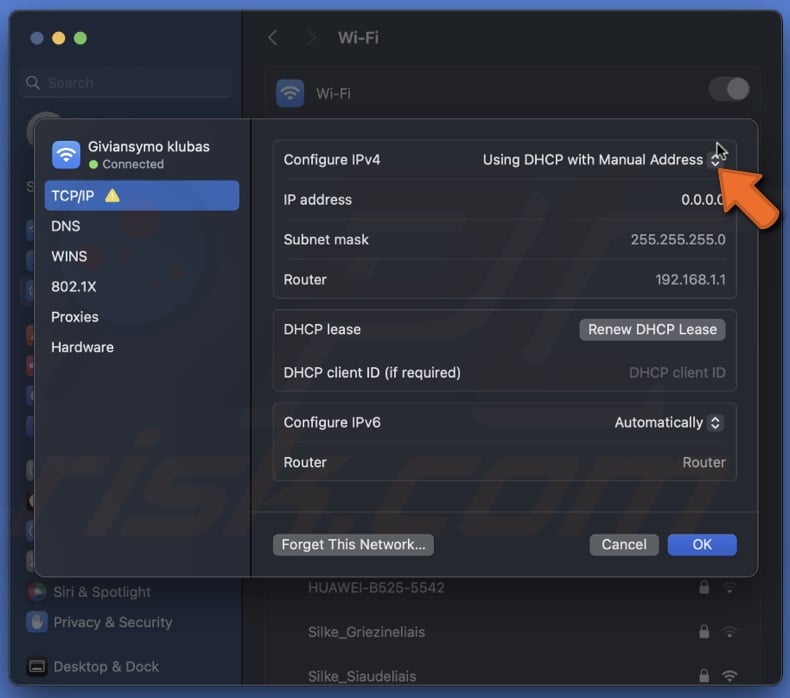Click the green zoom window button

coord(80,38)
